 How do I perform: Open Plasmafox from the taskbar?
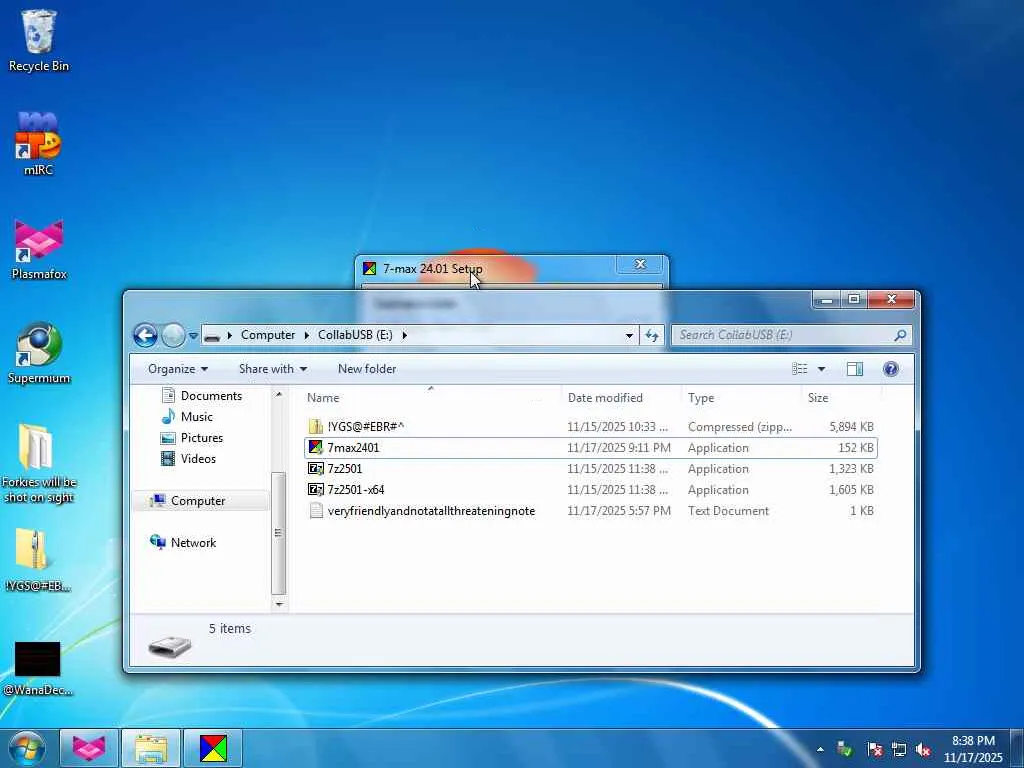89,748
